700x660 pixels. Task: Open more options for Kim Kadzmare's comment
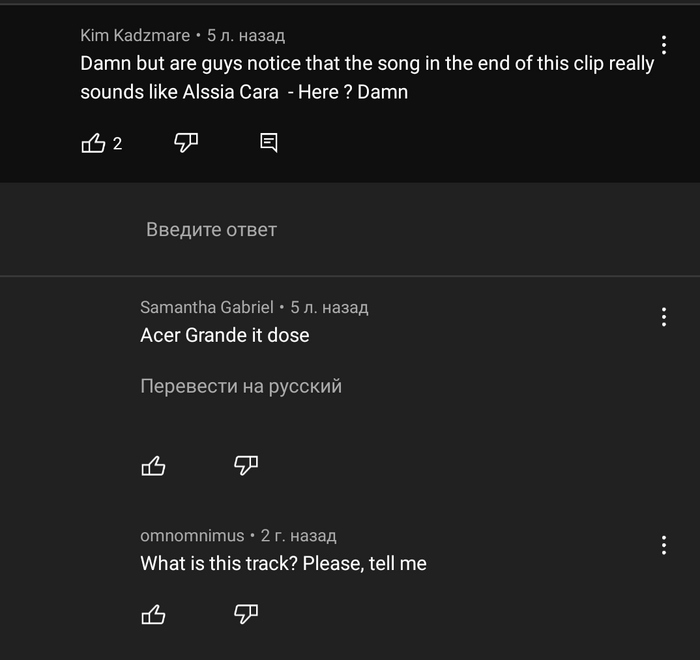[x=664, y=45]
